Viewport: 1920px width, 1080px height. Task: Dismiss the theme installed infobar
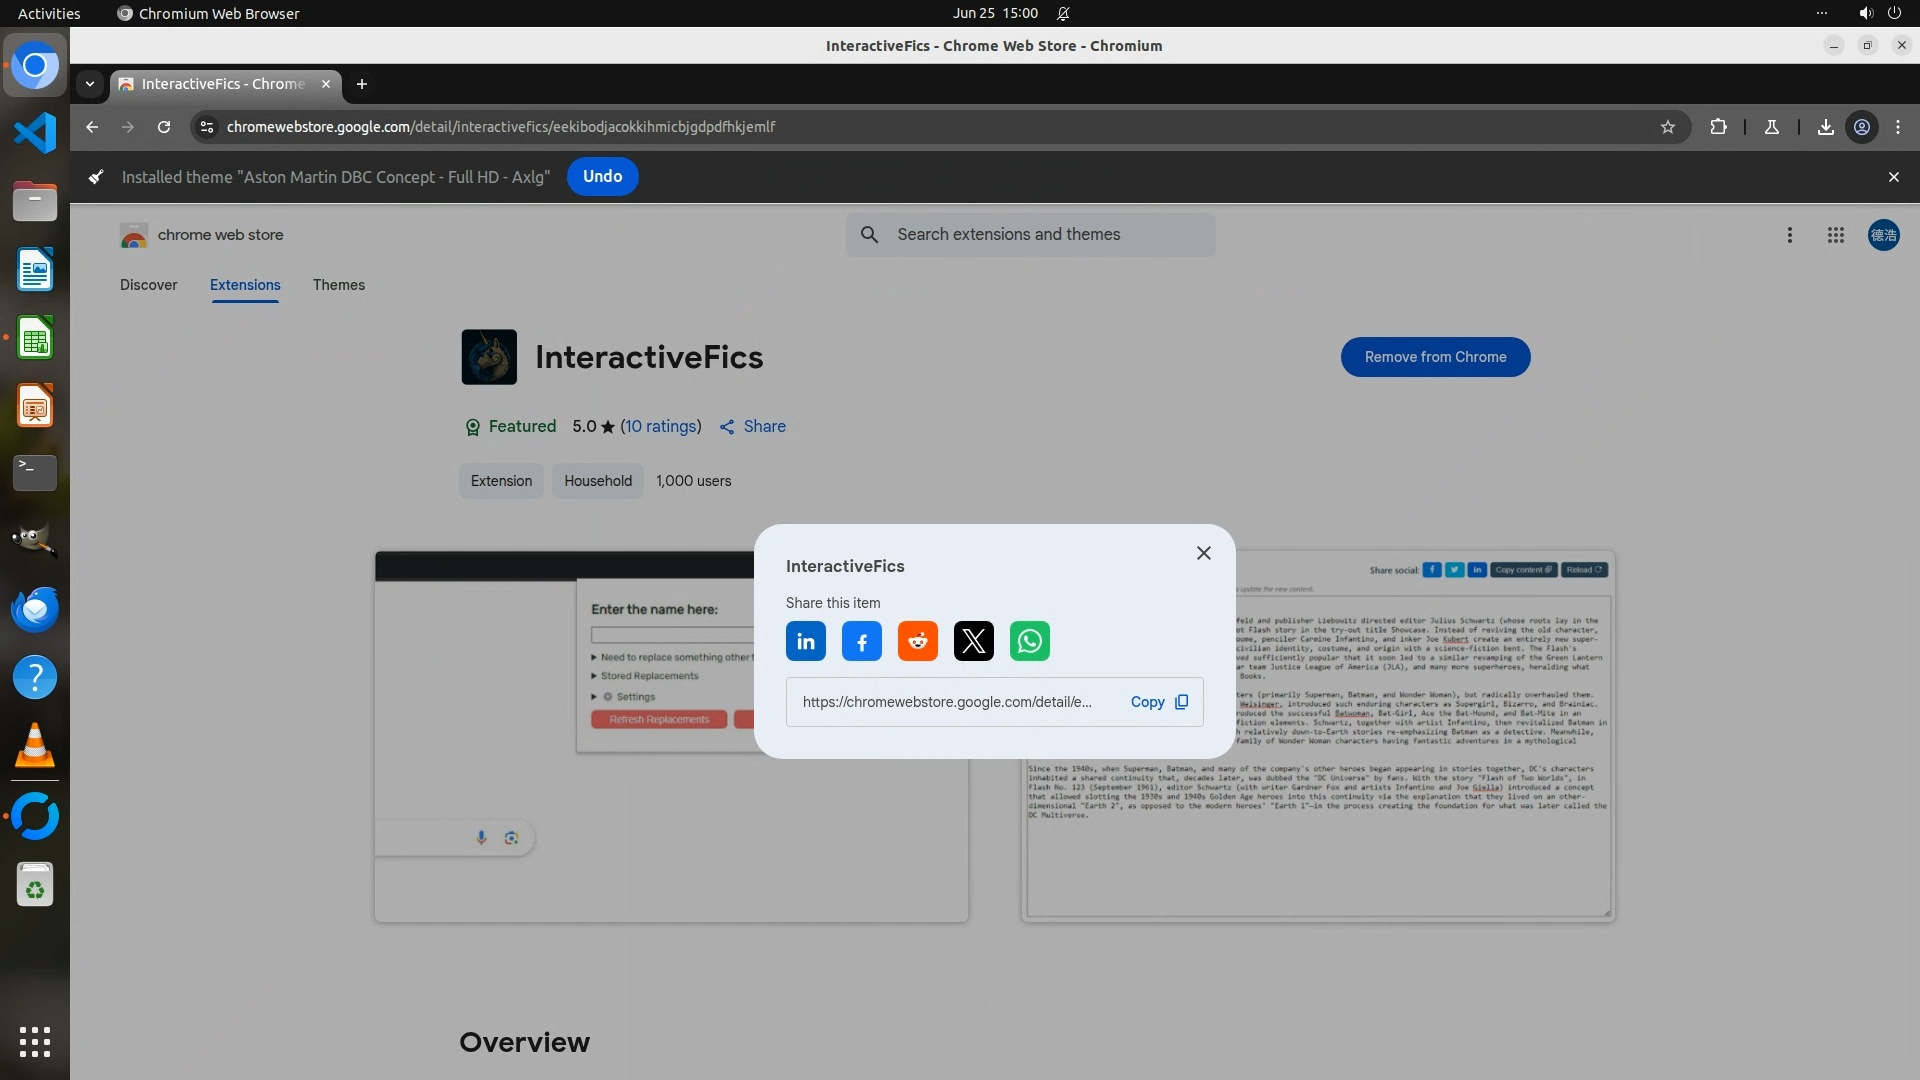pos(1893,177)
